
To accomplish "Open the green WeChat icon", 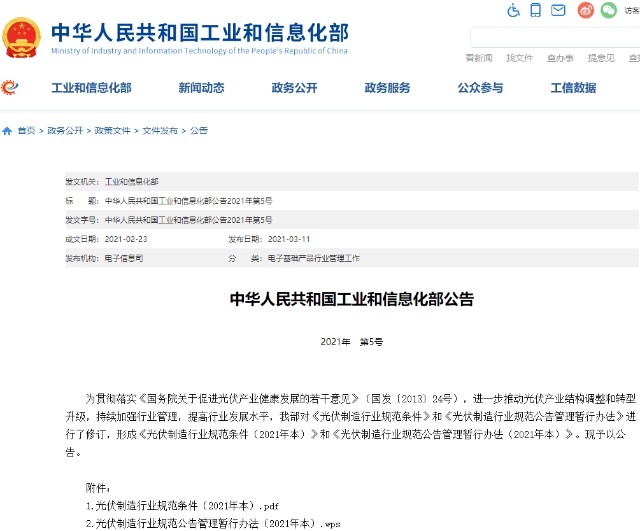I will (608, 10).
